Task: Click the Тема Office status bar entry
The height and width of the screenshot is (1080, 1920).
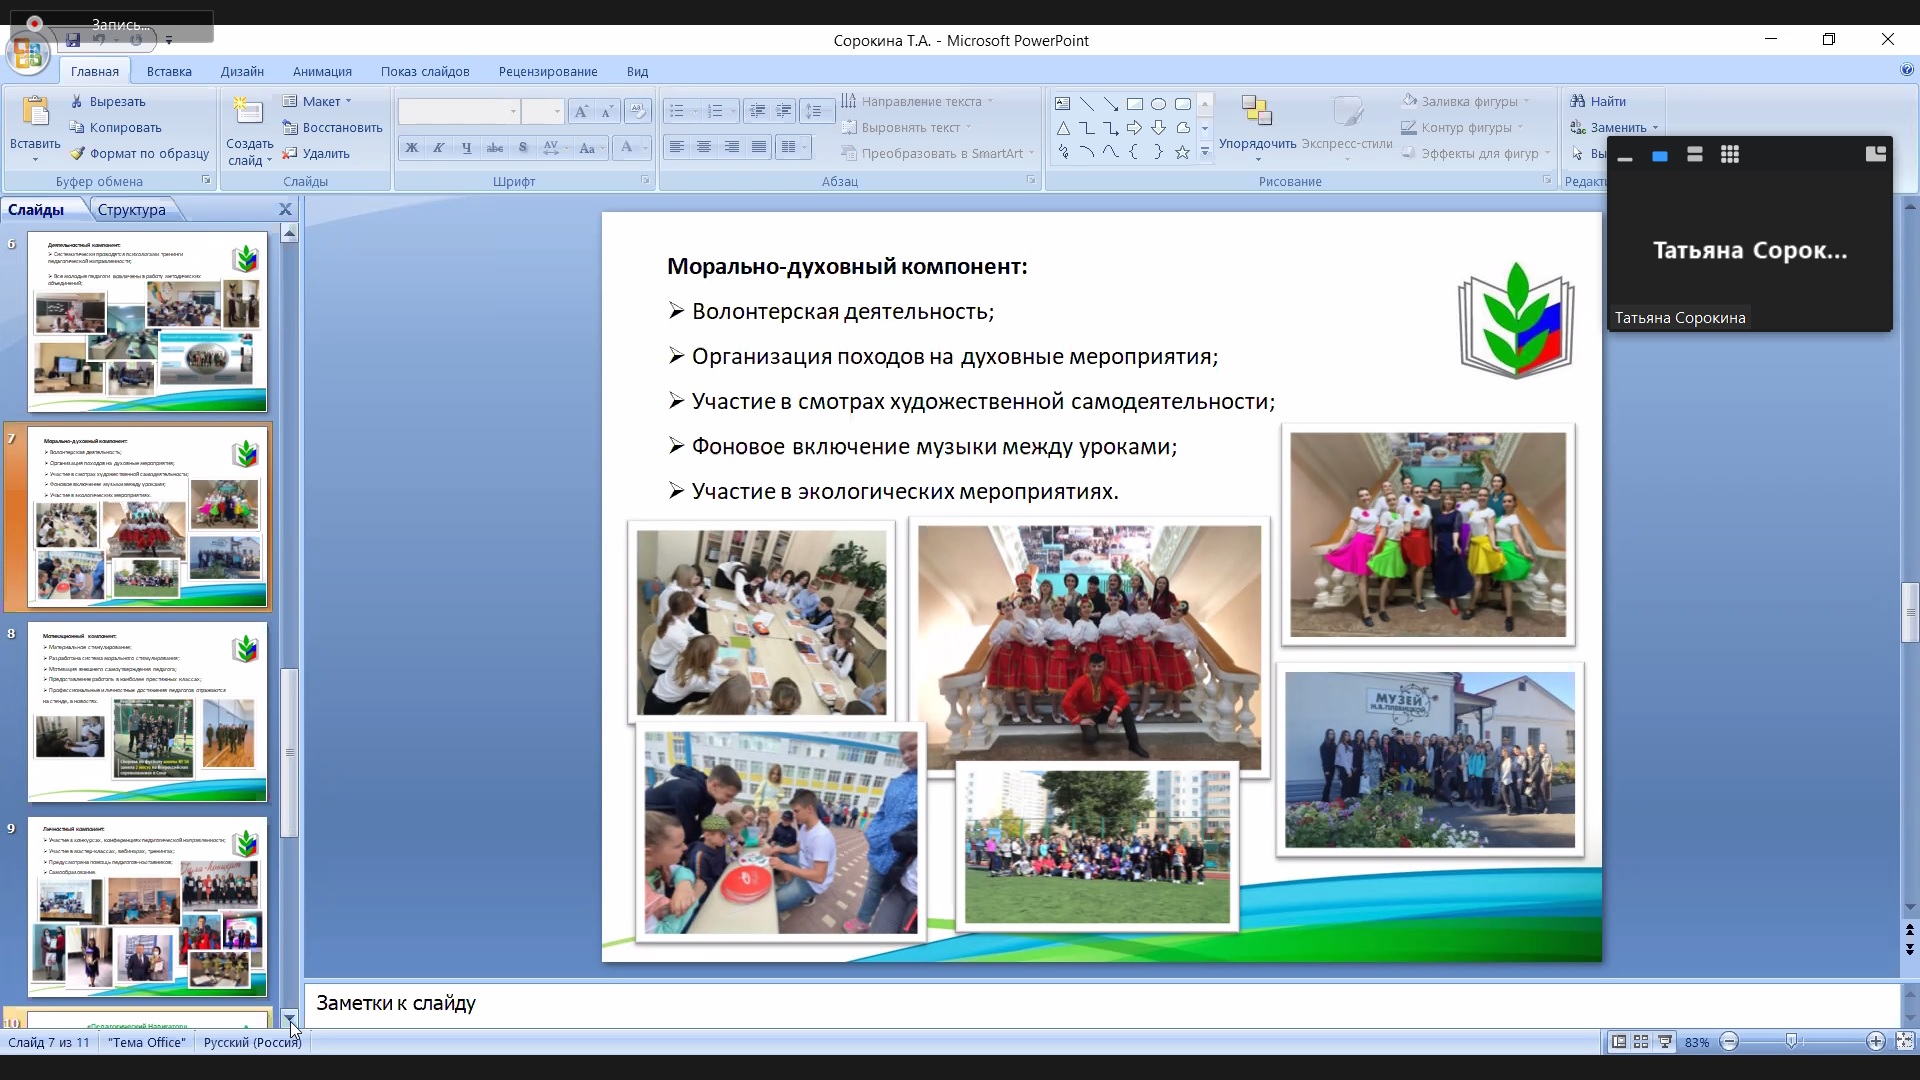Action: [x=147, y=1042]
